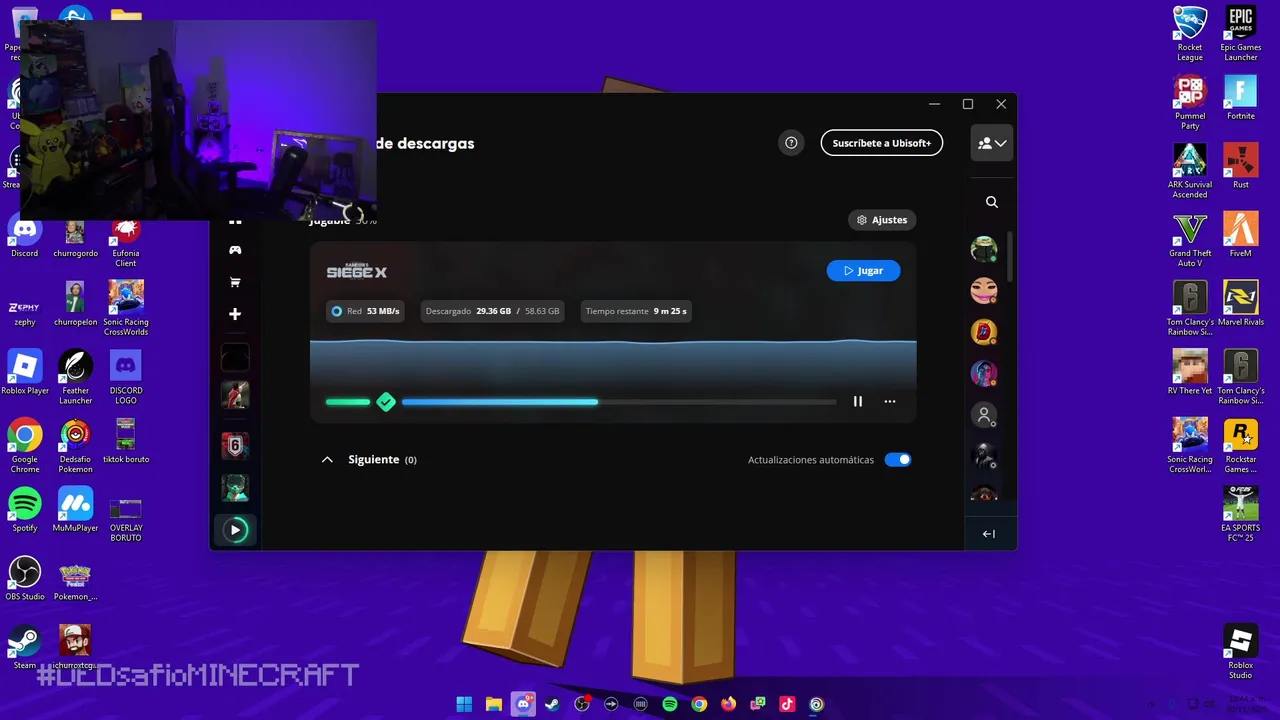Image resolution: width=1280 pixels, height=720 pixels.
Task: Open TikTok from the taskbar
Action: coord(787,704)
